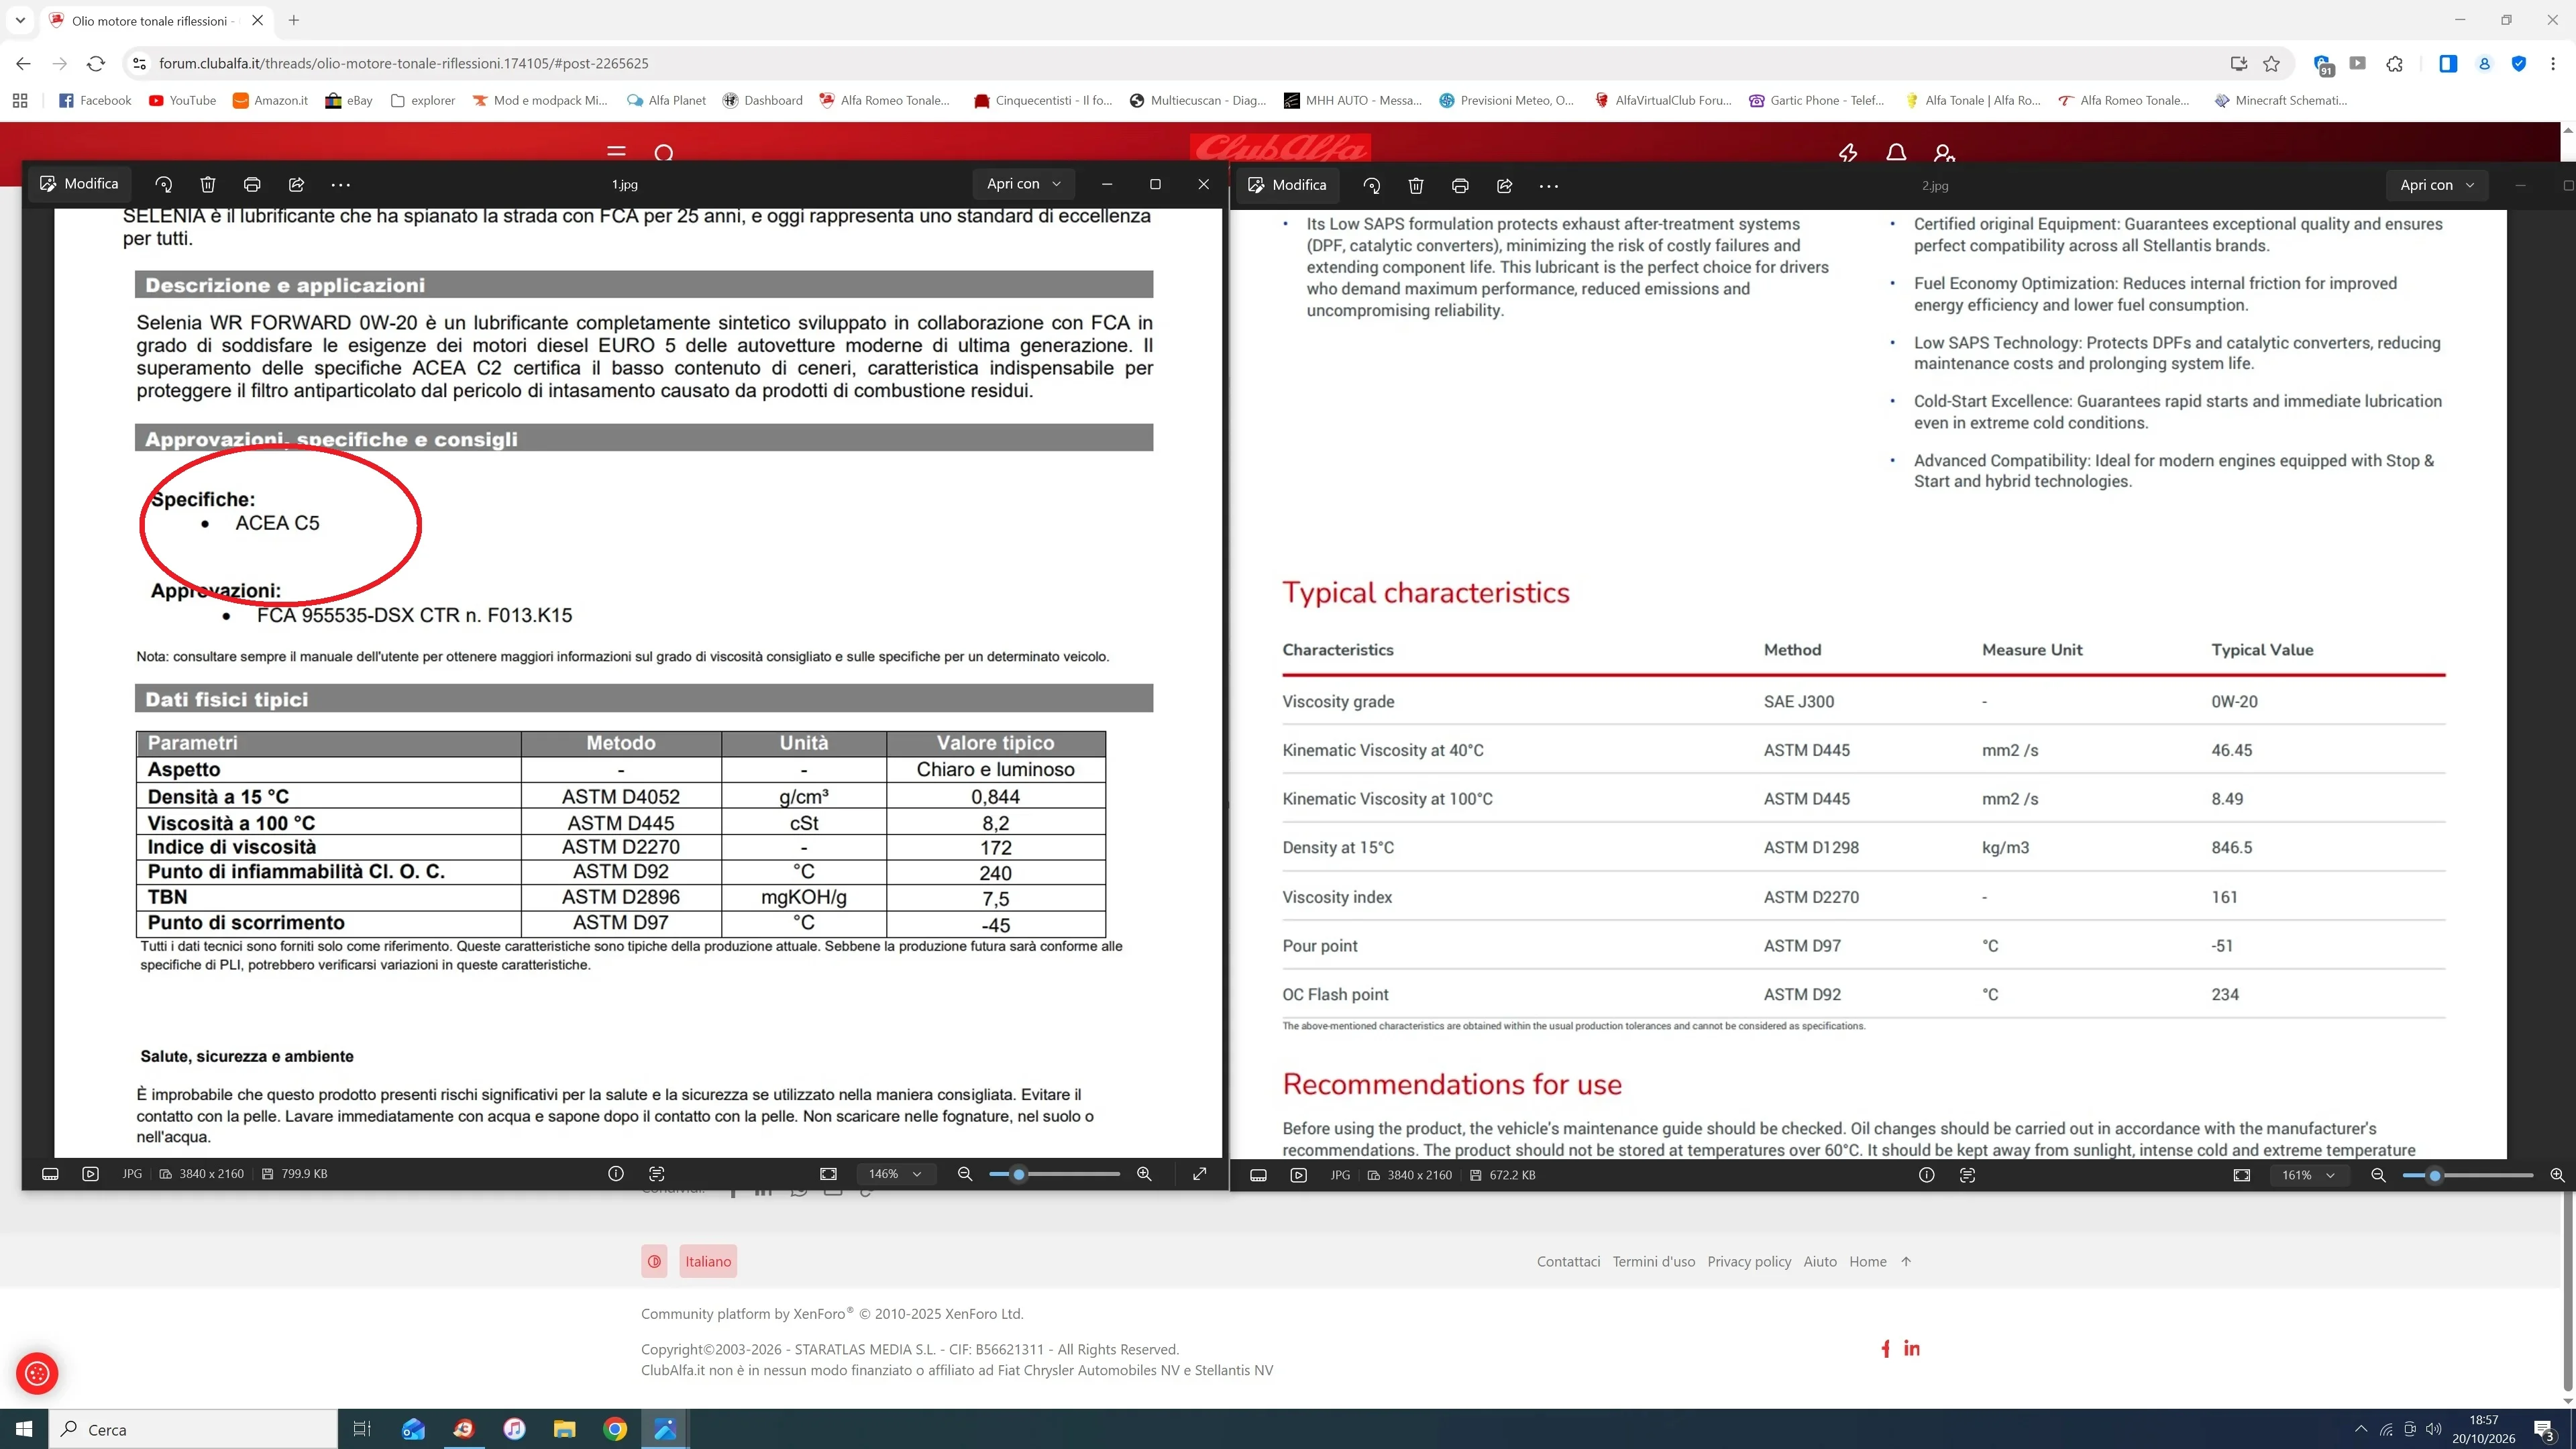Show file info in 2.jpg viewer
Viewport: 2576px width, 1449px height.
tap(1927, 1175)
